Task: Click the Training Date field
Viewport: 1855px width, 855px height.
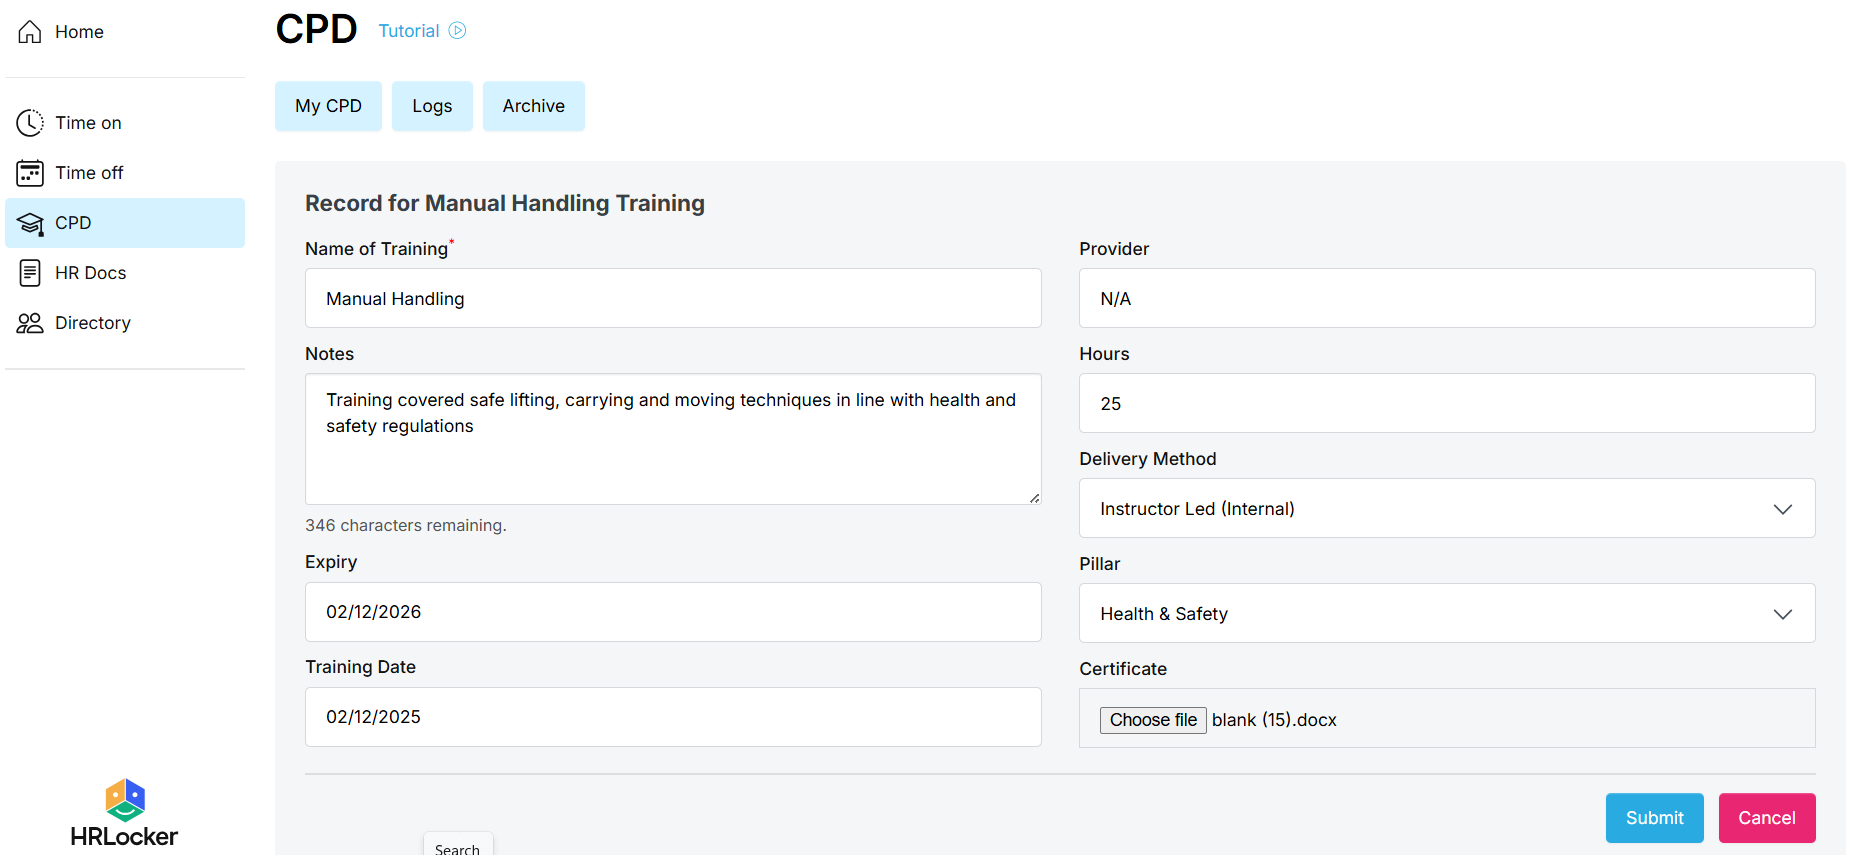Action: (673, 717)
